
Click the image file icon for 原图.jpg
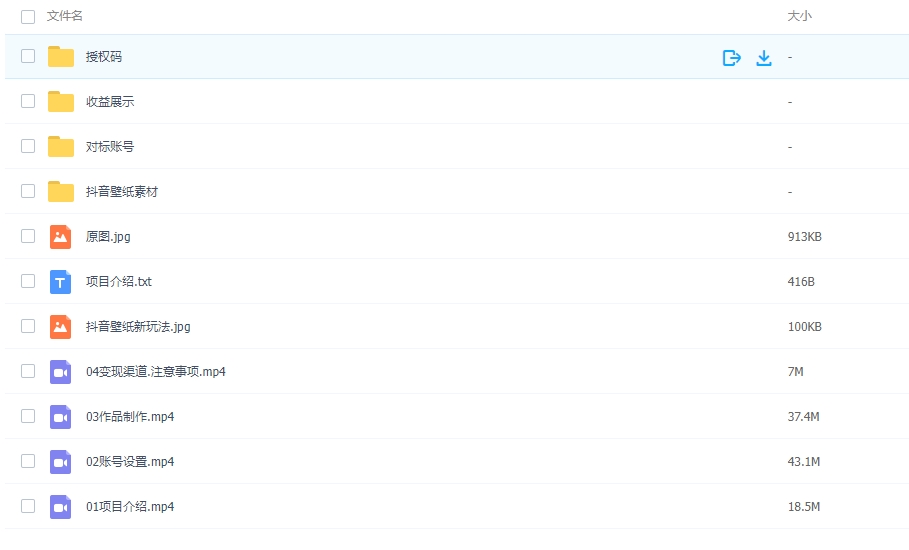click(x=61, y=236)
